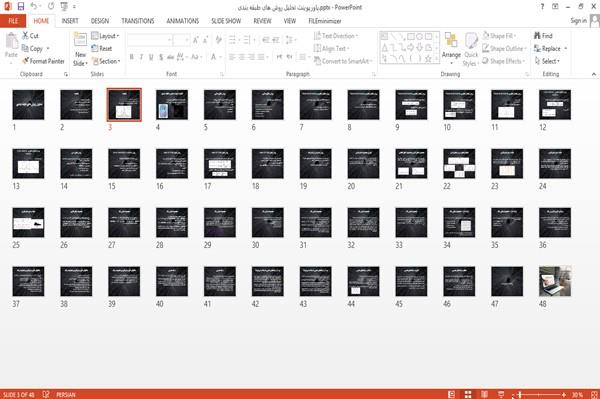Open the Layout dropdown
The image size is (600, 399).
tap(105, 36)
